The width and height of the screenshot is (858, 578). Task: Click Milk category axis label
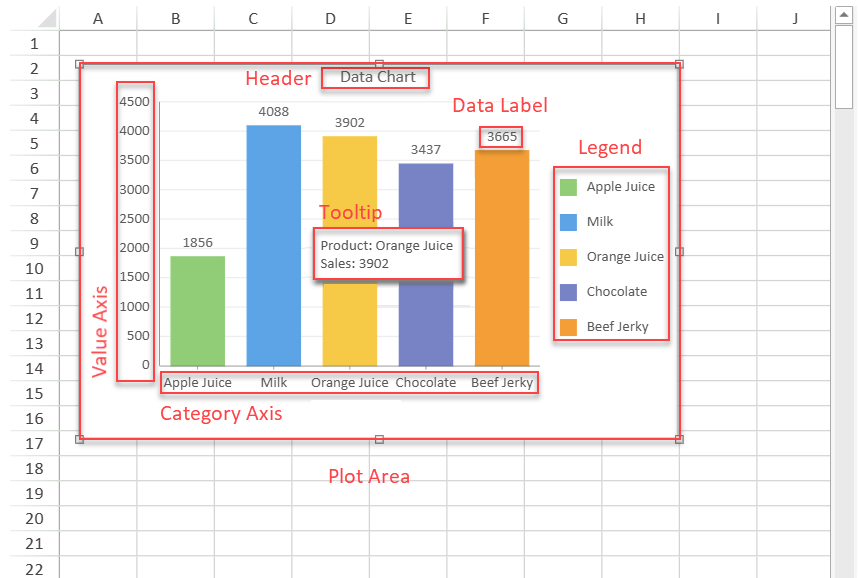click(274, 383)
